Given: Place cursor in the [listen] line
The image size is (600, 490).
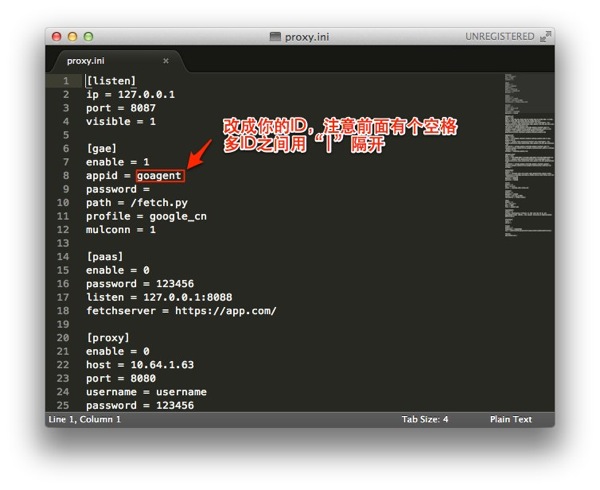Looking at the screenshot, I should 111,81.
